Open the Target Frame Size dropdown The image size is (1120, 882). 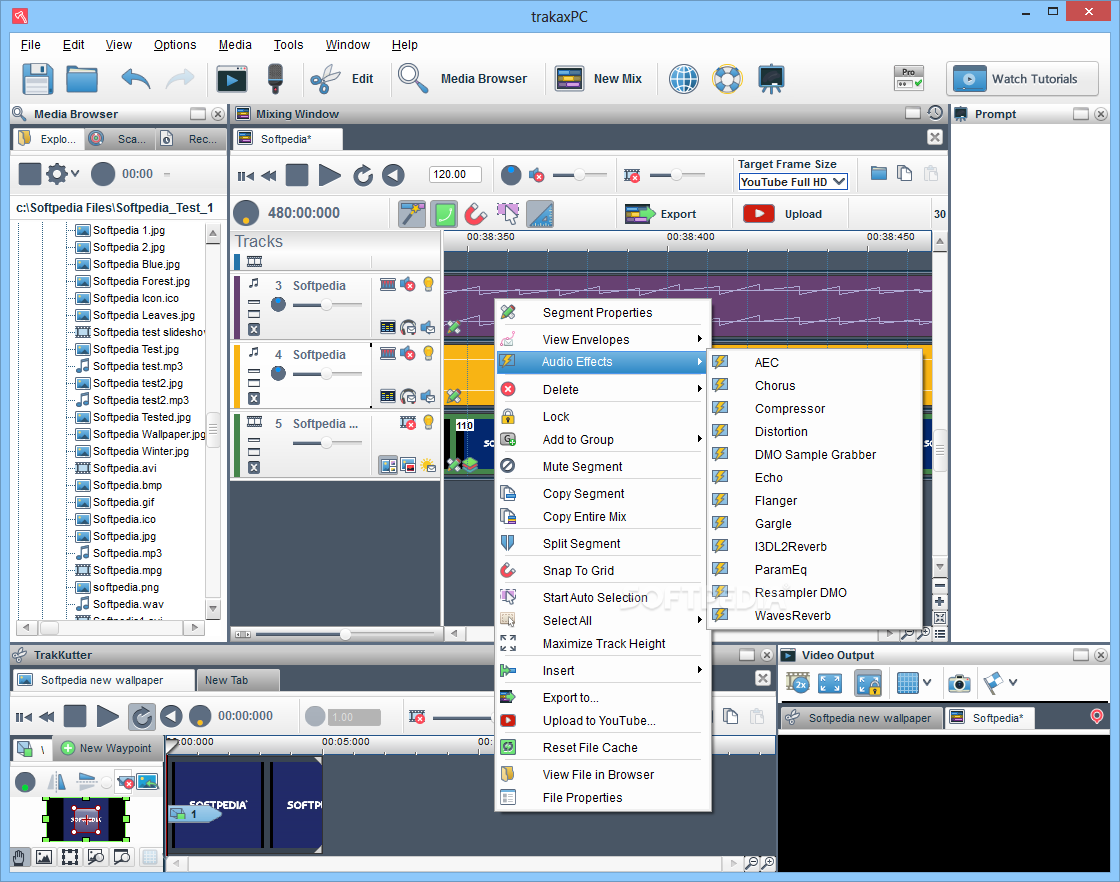[793, 182]
